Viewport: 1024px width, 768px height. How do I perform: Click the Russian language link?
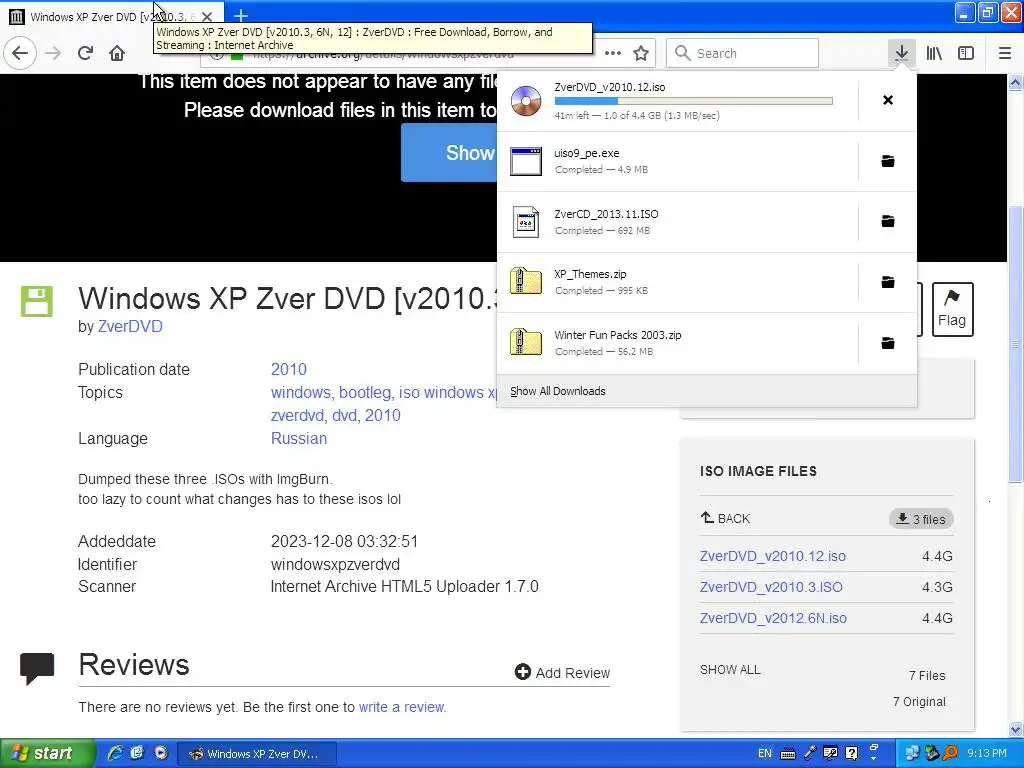[x=298, y=438]
